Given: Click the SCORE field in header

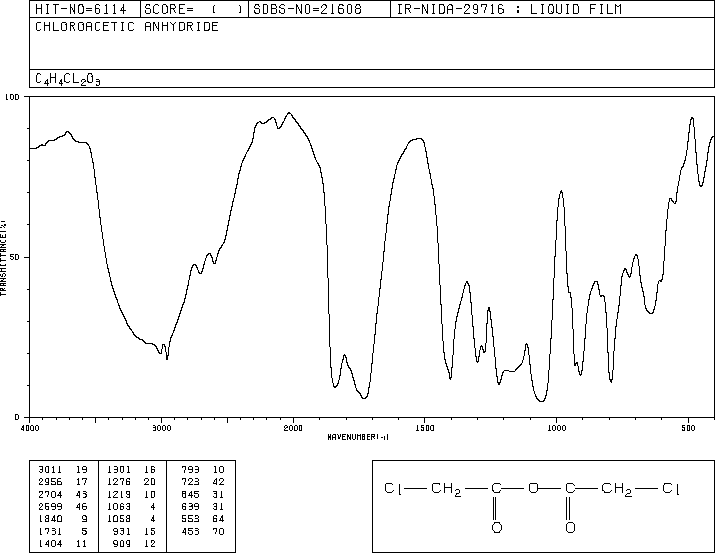Looking at the screenshot, I should (x=194, y=9).
